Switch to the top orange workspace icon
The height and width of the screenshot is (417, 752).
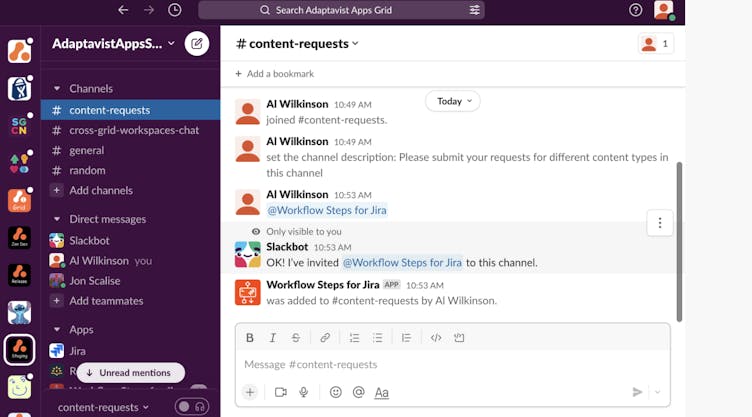click(x=20, y=51)
